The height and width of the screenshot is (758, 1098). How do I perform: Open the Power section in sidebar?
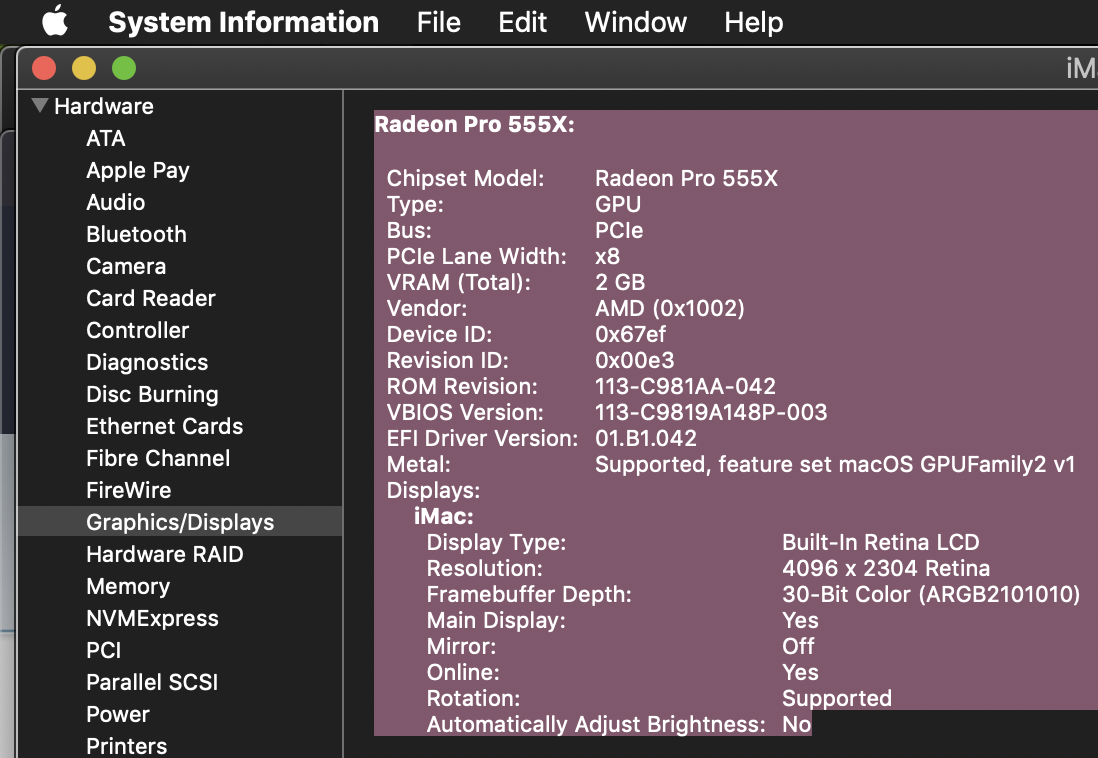coord(118,715)
